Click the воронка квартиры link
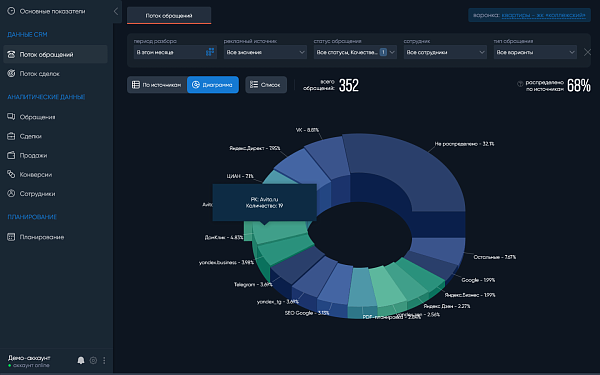 point(543,15)
